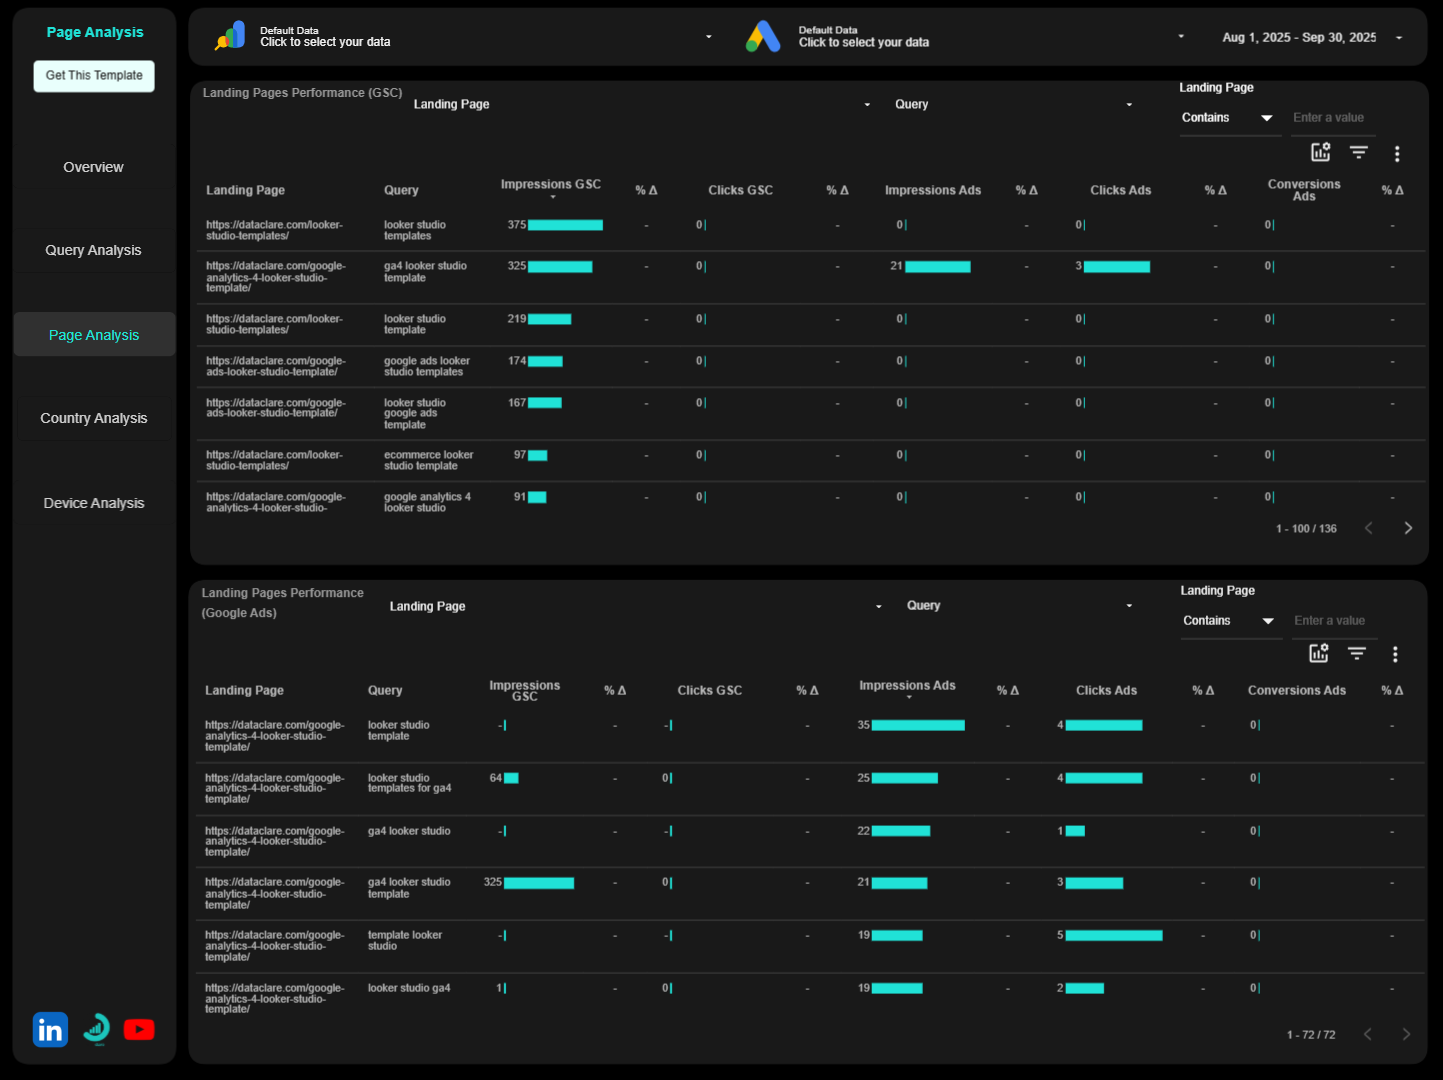Click the Get This Template button
The height and width of the screenshot is (1080, 1443).
point(93,76)
